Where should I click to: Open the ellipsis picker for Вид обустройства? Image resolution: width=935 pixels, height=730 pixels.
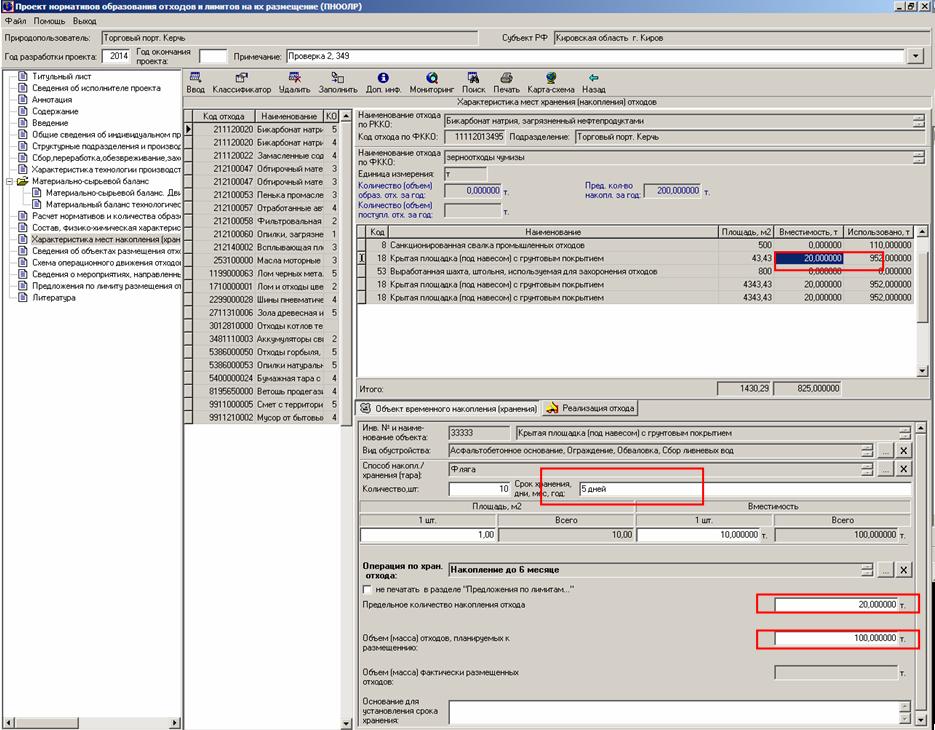(x=885, y=451)
